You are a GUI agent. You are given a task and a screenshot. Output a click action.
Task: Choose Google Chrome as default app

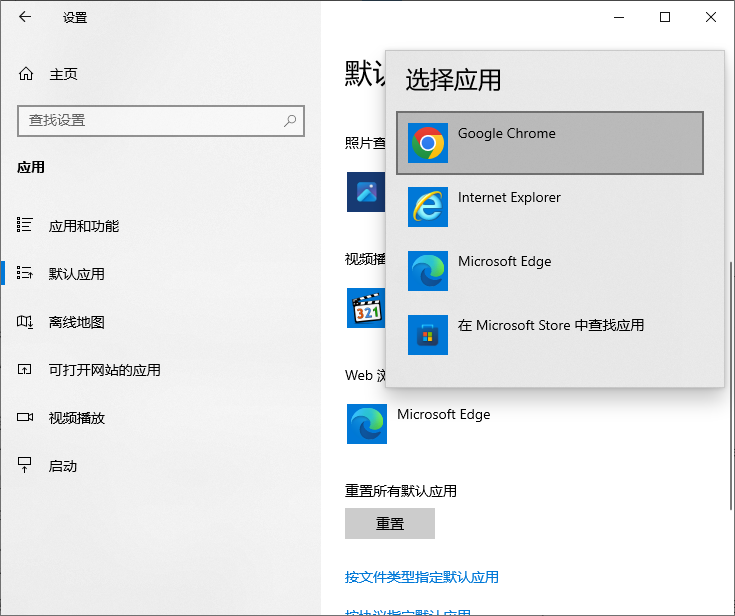[x=550, y=143]
